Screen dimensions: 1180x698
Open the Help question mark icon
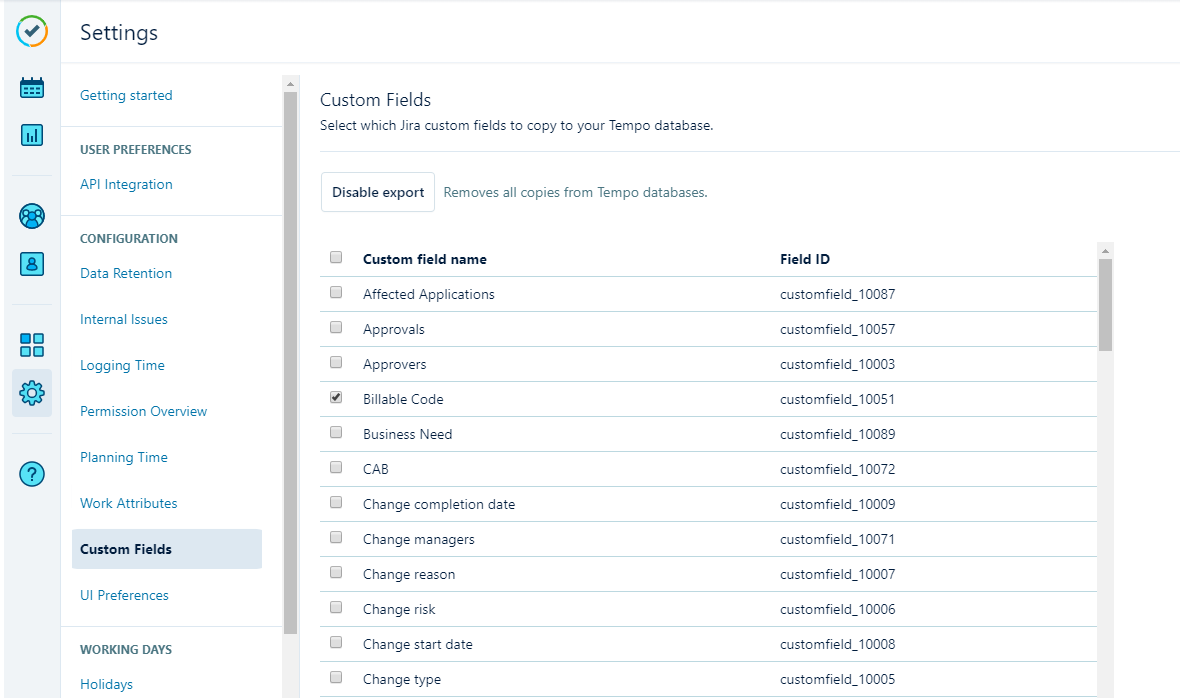tap(32, 474)
